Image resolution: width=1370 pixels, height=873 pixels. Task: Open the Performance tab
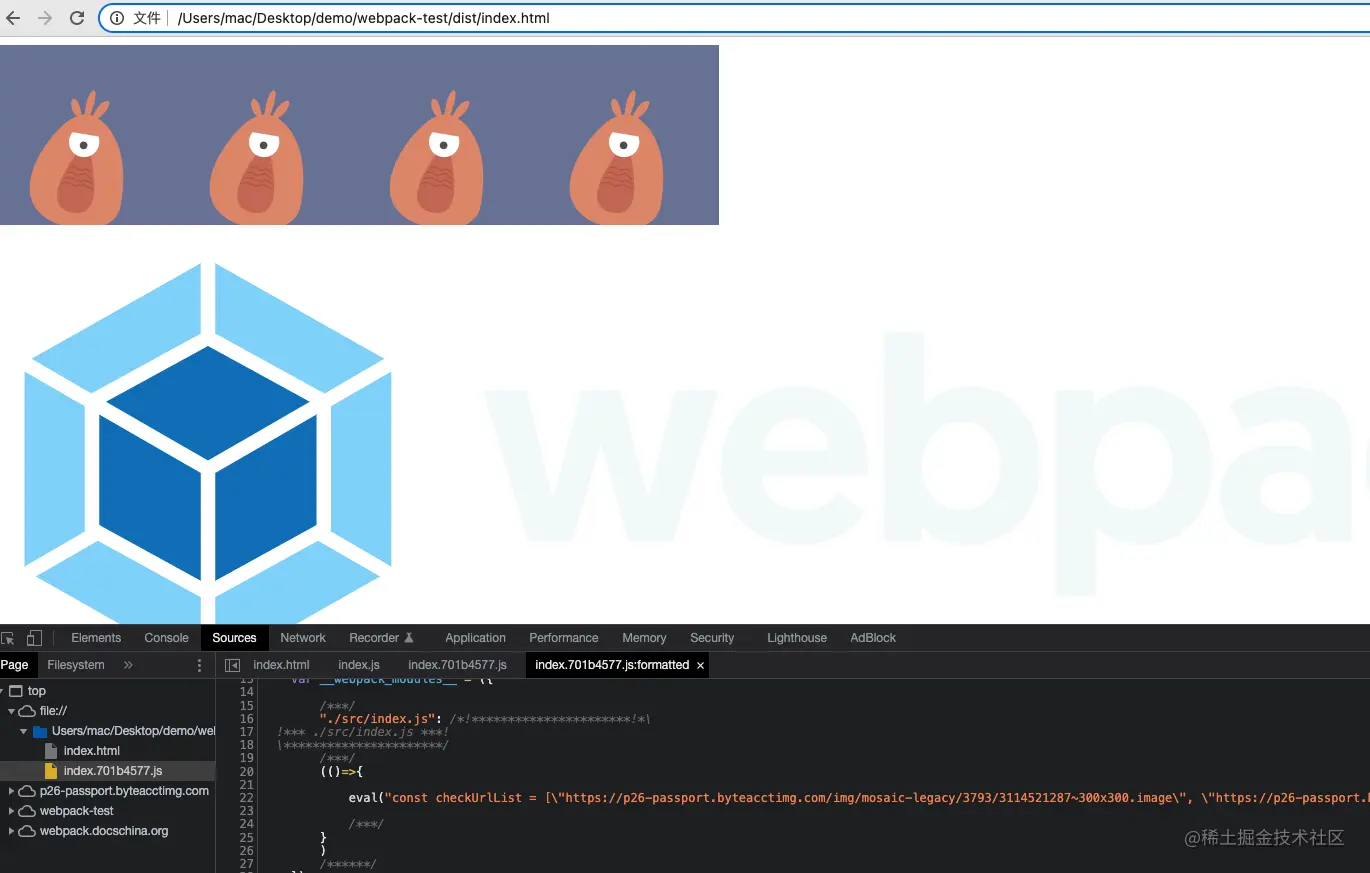pos(564,638)
